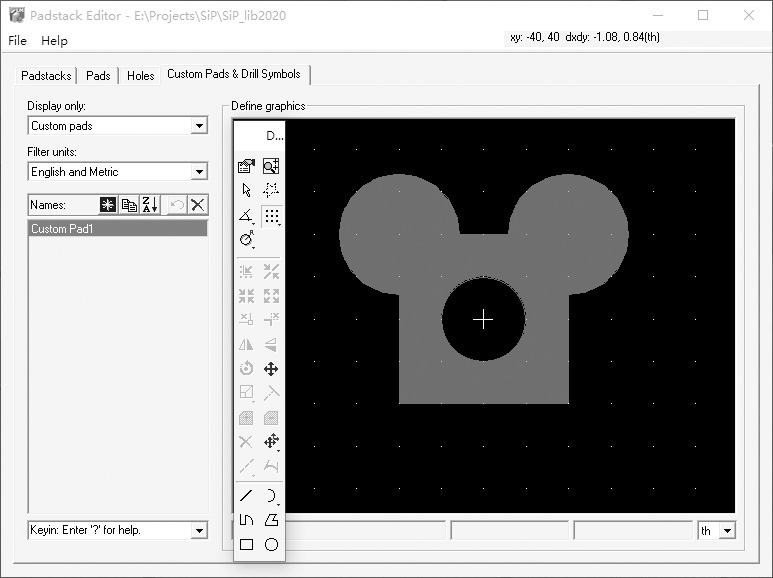This screenshot has height=578, width=773.
Task: Toggle the snap-to-grid dots tool
Action: pyautogui.click(x=272, y=216)
